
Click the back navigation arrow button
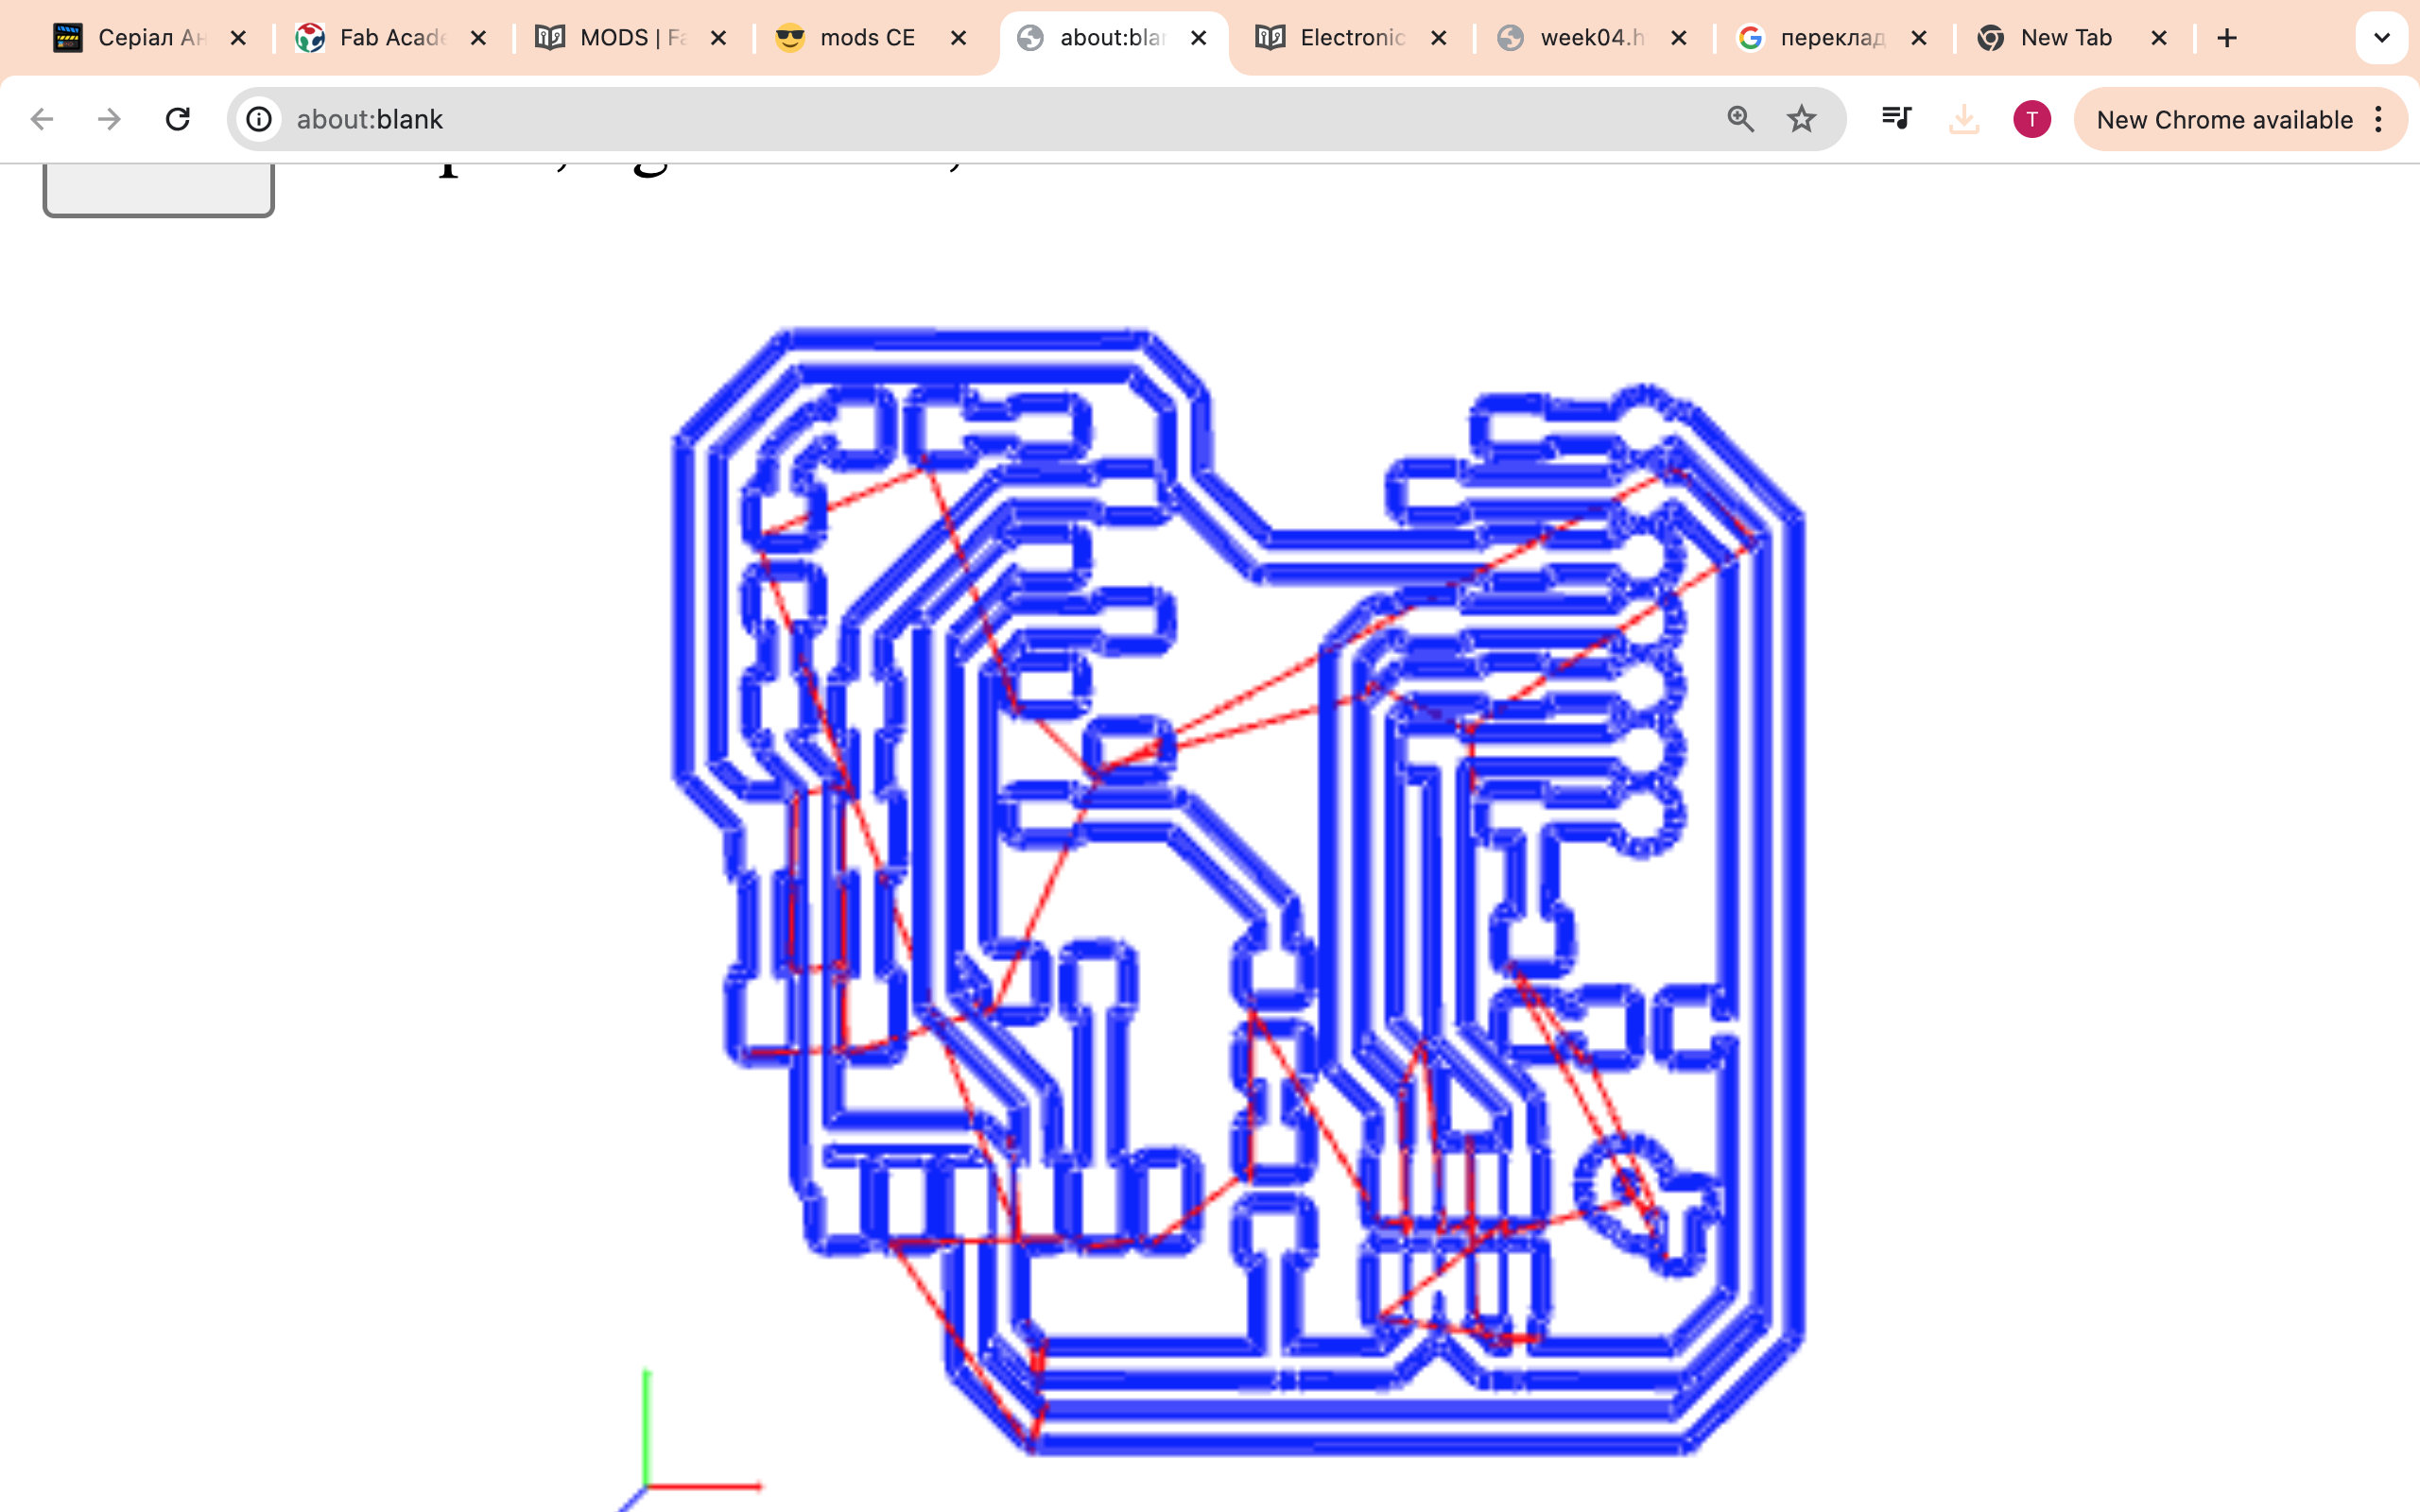point(40,120)
